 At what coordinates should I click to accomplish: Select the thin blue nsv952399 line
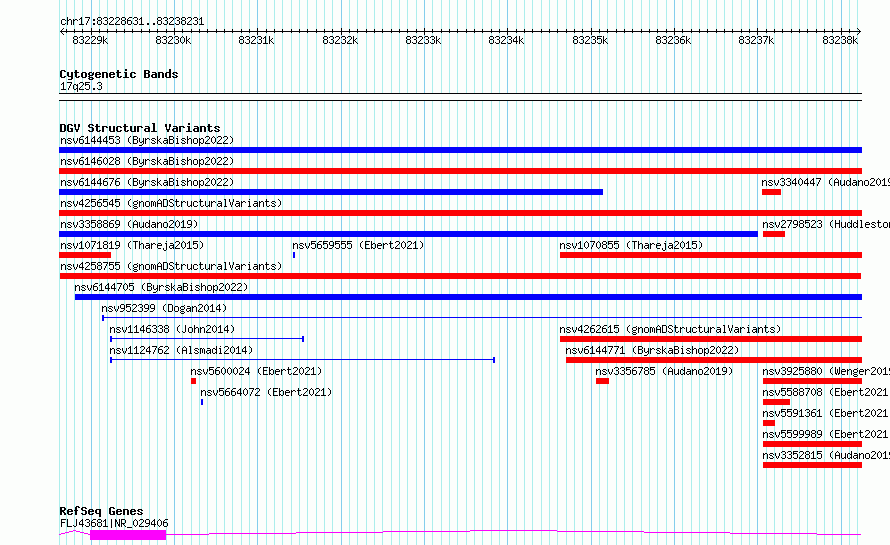point(482,318)
